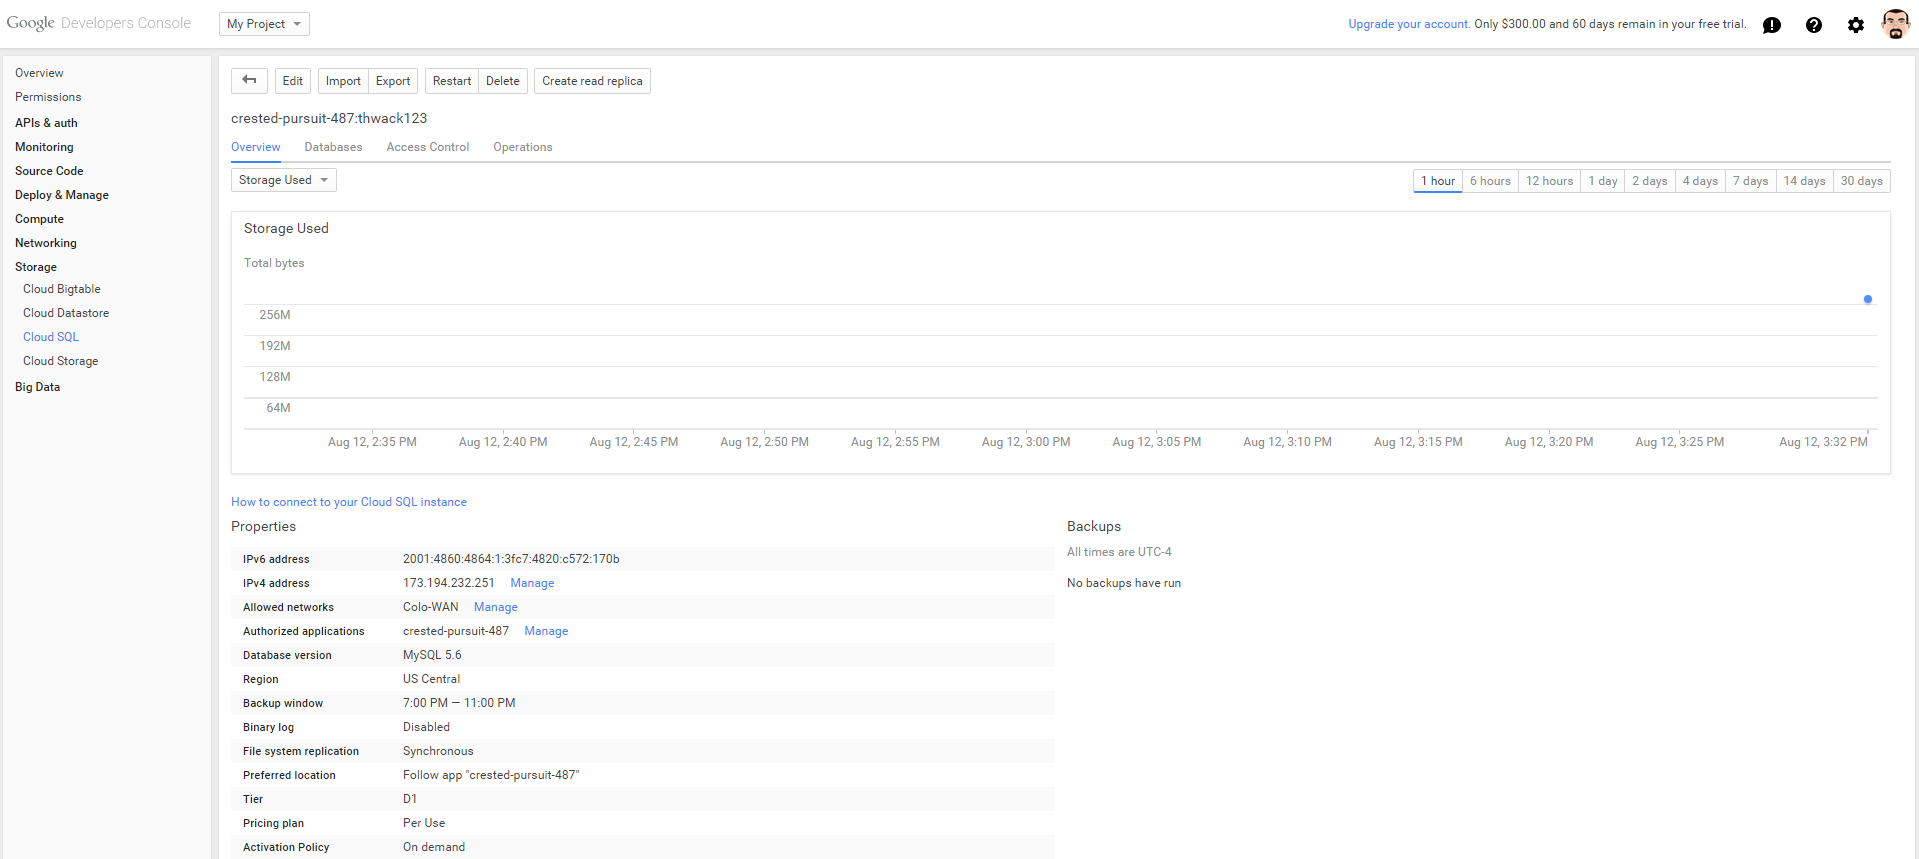Open the user profile avatar
1919x859 pixels.
click(1896, 24)
